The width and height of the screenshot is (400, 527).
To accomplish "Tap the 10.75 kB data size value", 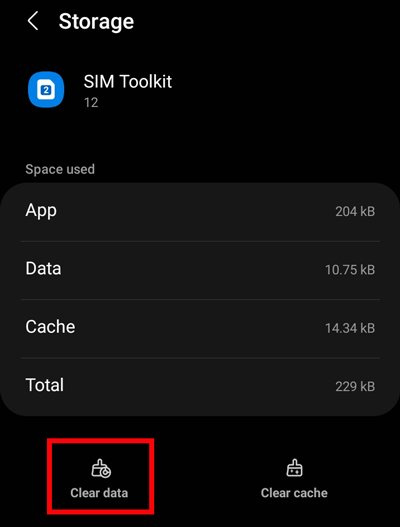I will [350, 270].
